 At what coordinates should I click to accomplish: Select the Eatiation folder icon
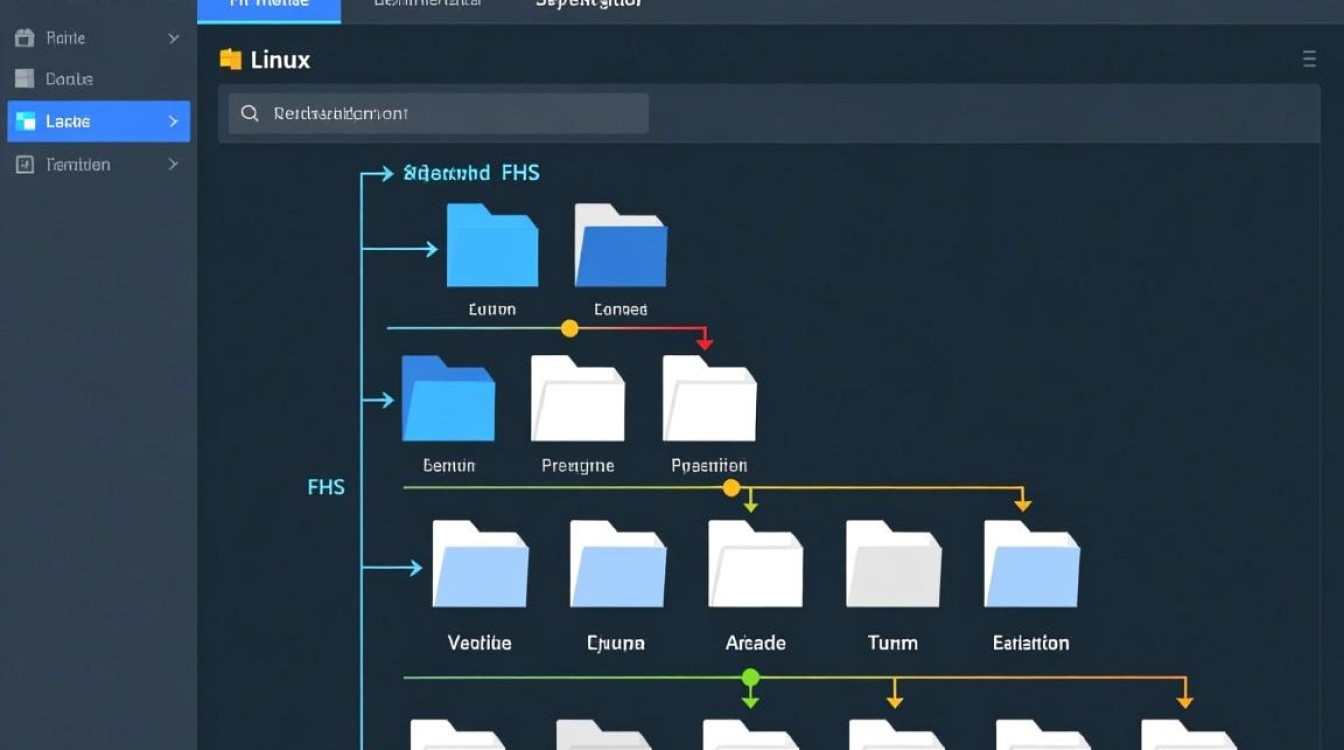[1031, 565]
